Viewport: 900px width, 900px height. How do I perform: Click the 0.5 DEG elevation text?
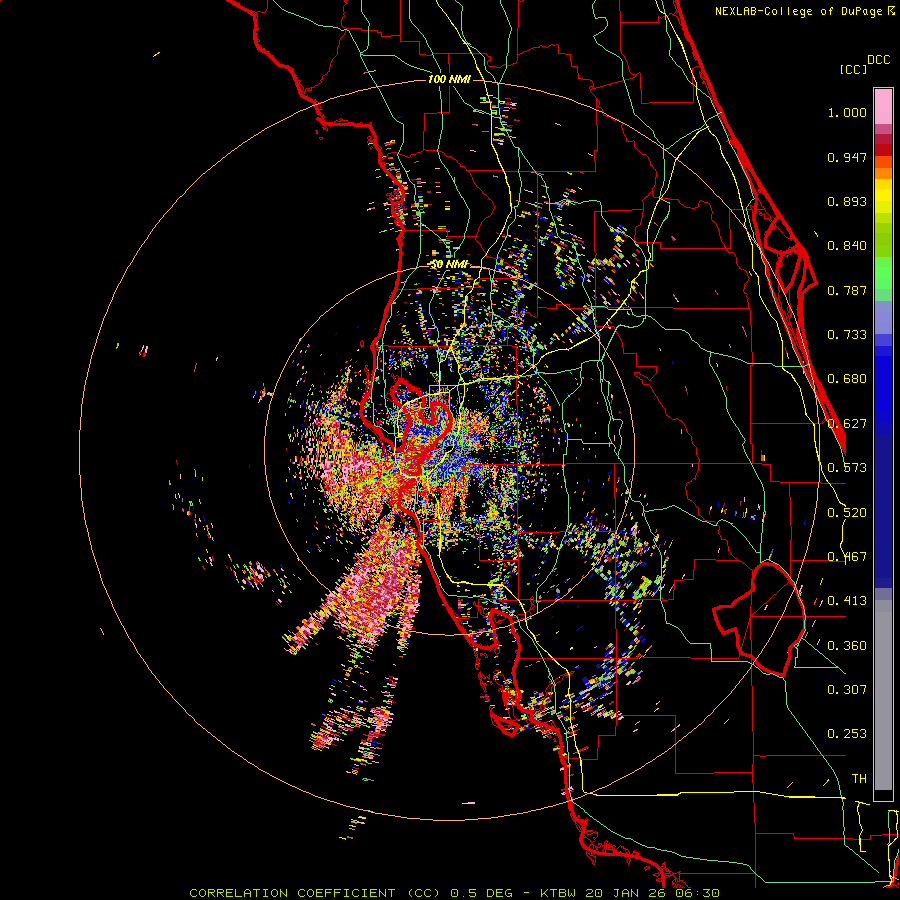click(480, 893)
